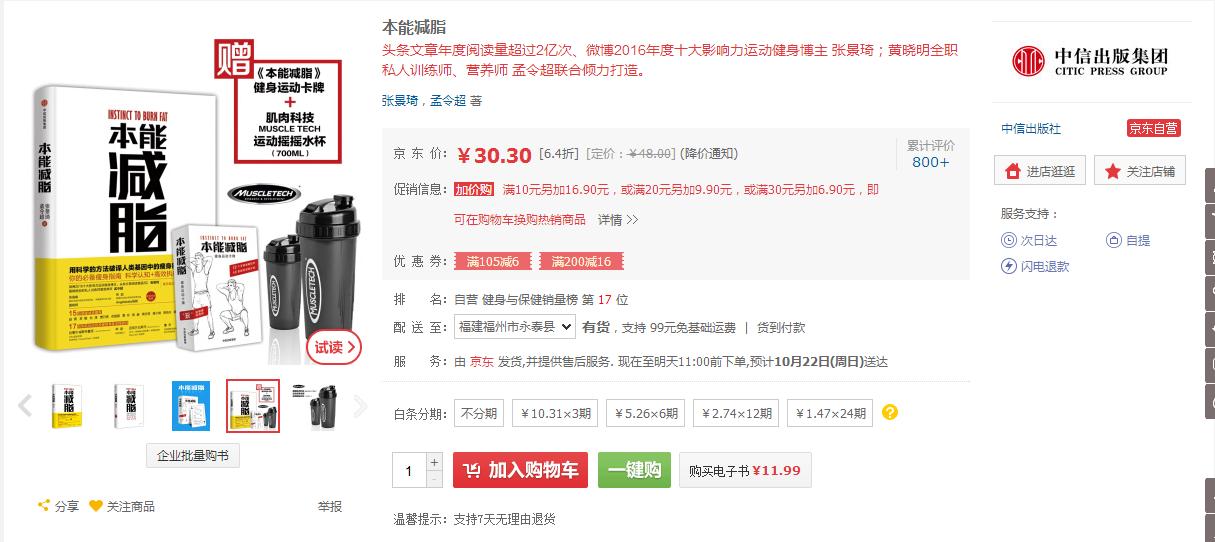Click the yellow question mark beside installment options

[890, 412]
